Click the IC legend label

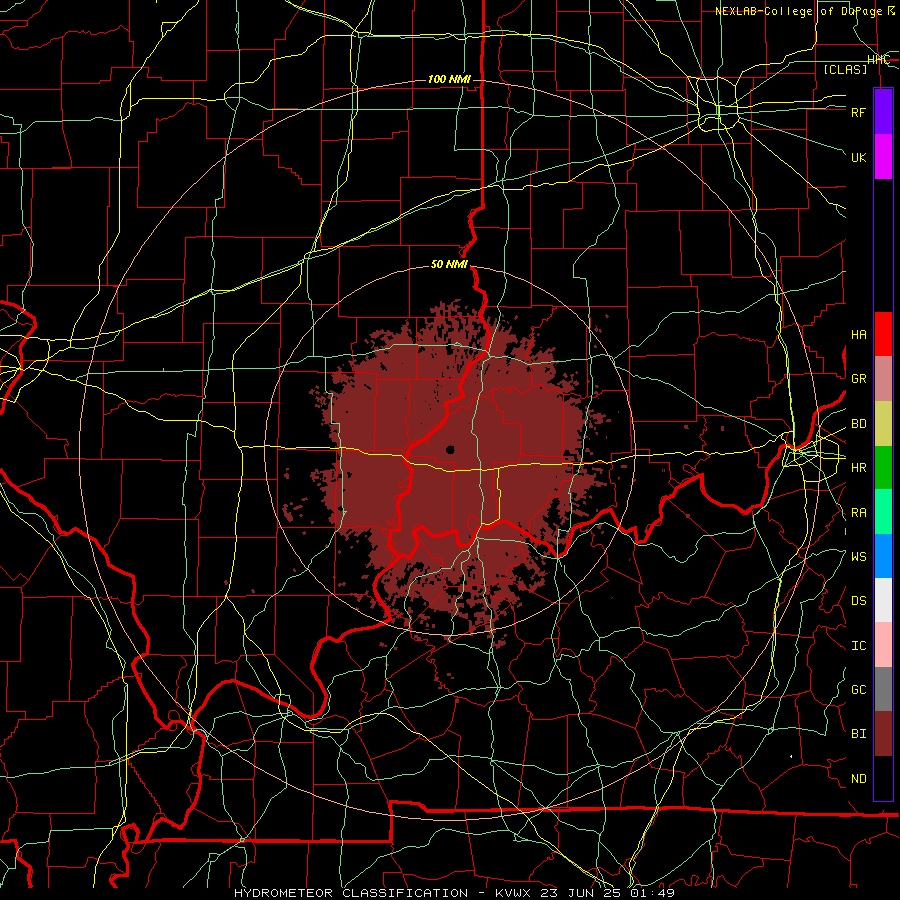pos(859,646)
